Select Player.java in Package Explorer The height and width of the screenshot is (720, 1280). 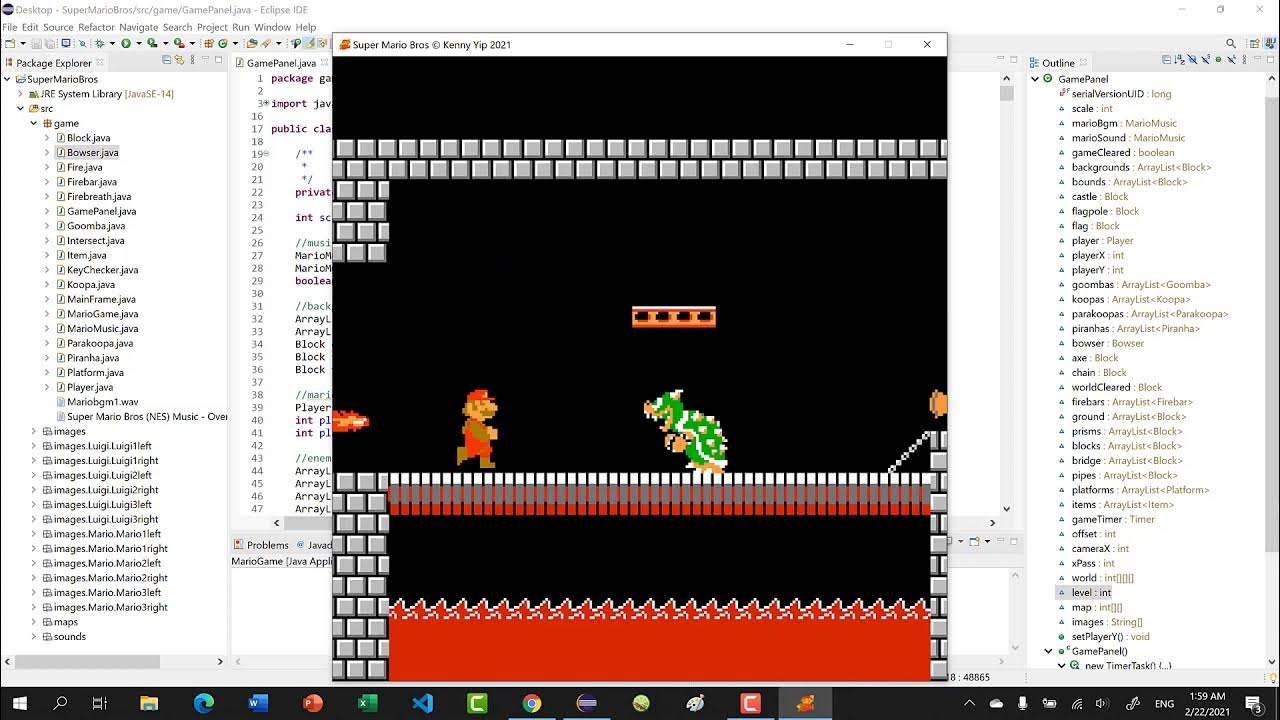click(x=89, y=387)
